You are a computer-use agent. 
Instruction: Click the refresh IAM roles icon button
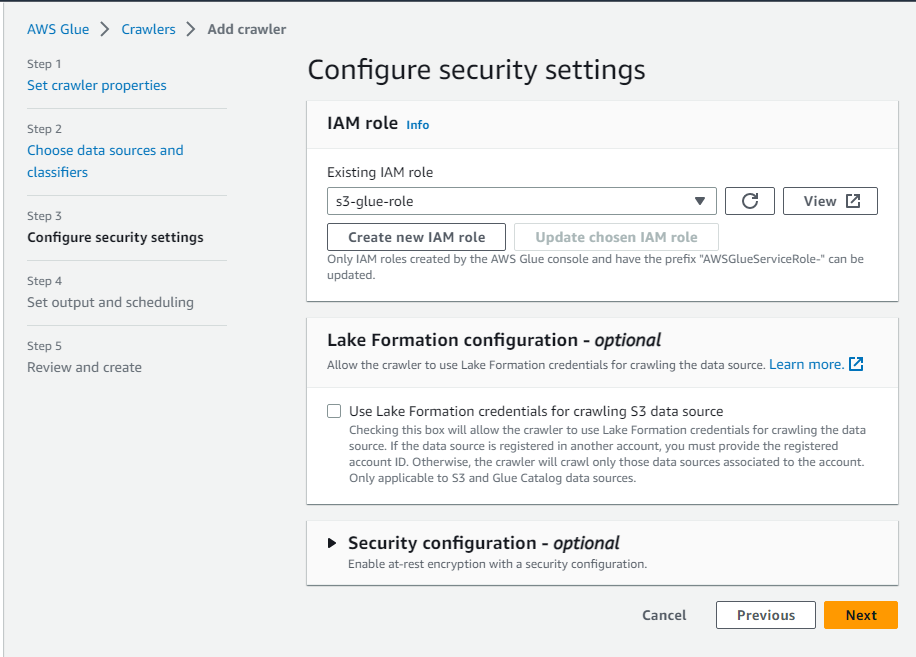[749, 201]
